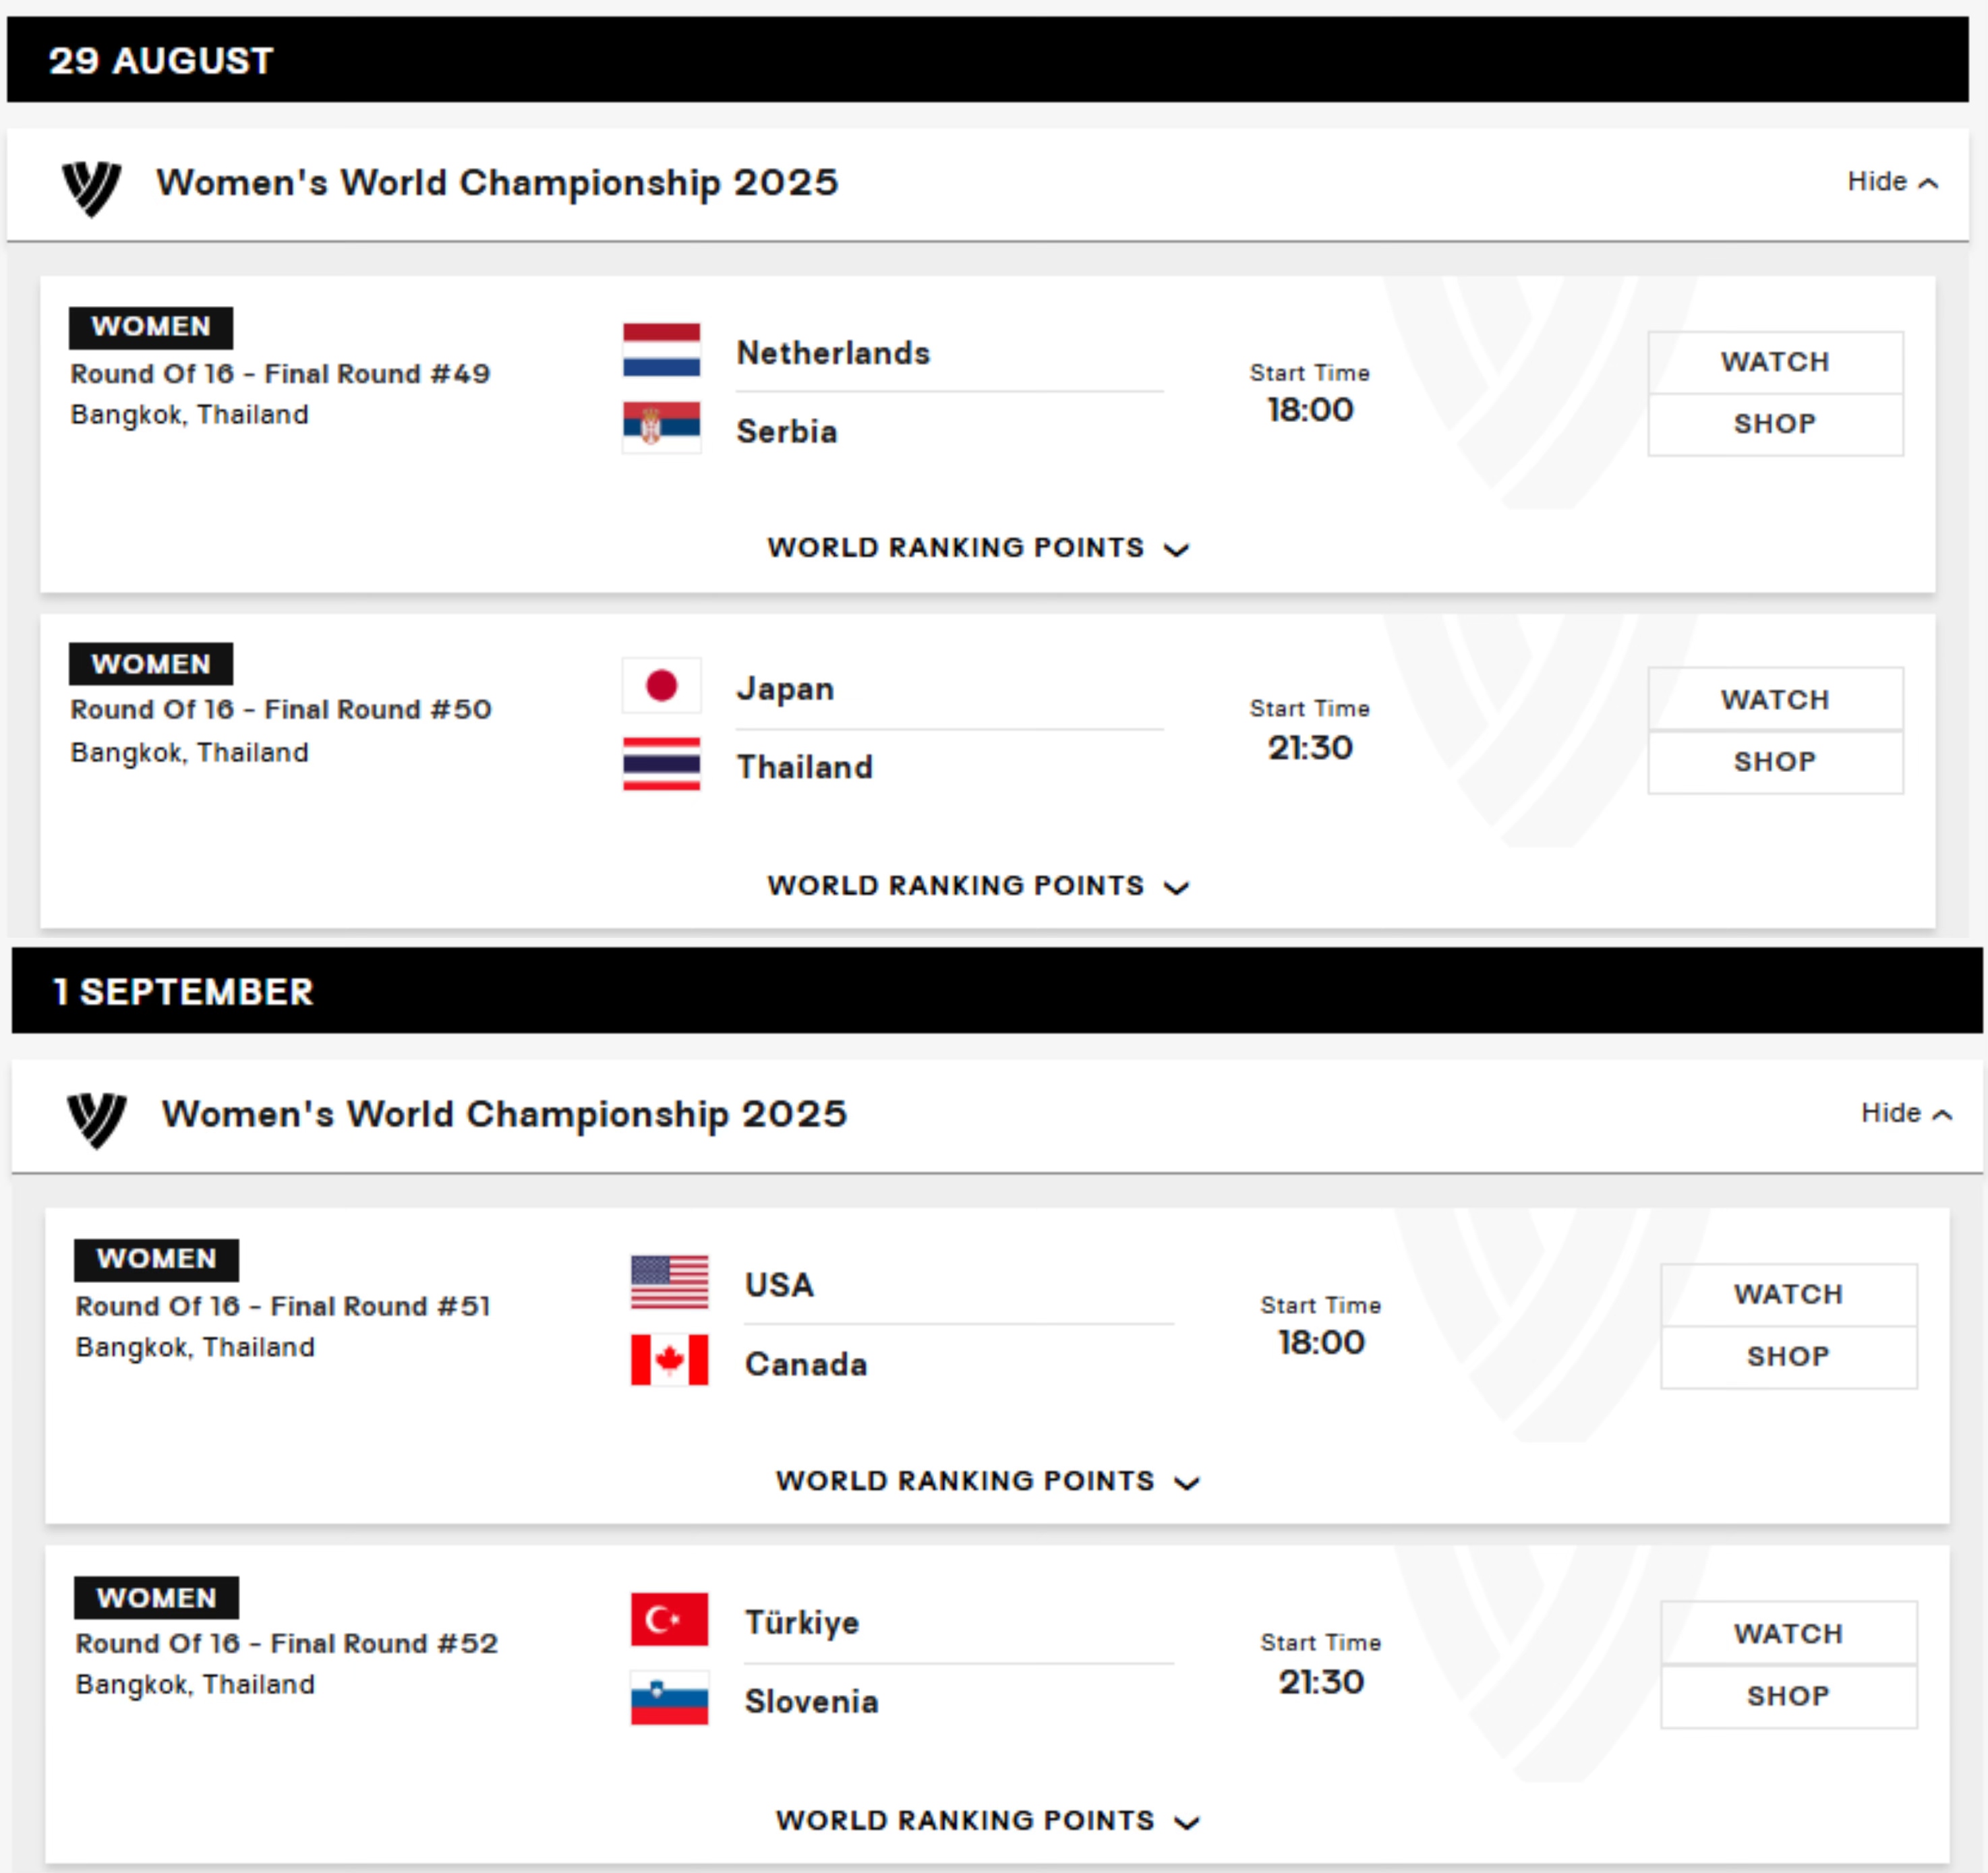
Task: Open SHOP for Türkiye vs Slovenia match
Action: [x=1788, y=1696]
